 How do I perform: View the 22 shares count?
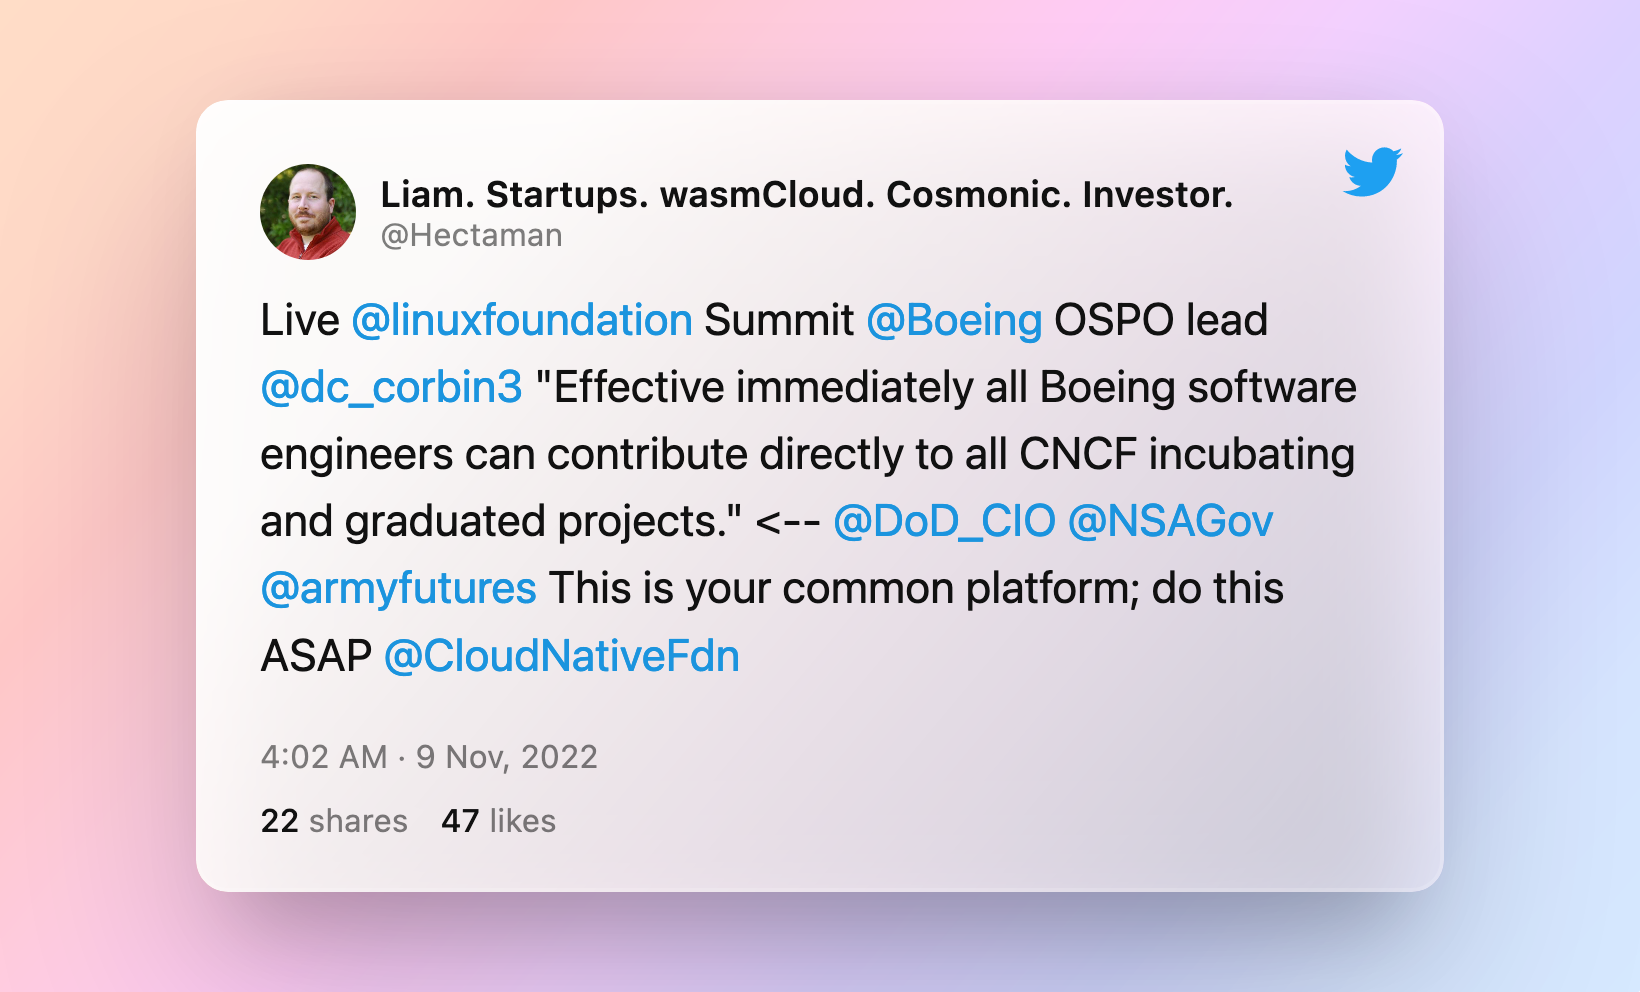(x=333, y=821)
